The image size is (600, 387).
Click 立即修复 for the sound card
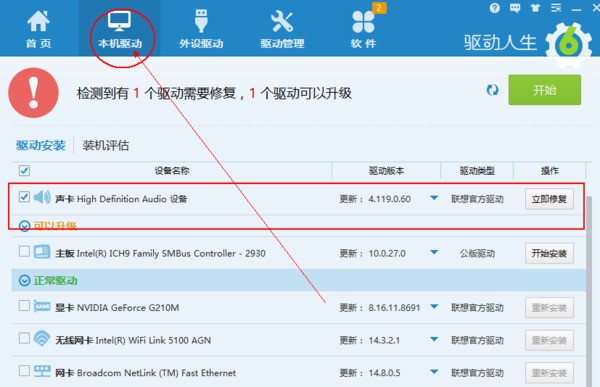(549, 199)
